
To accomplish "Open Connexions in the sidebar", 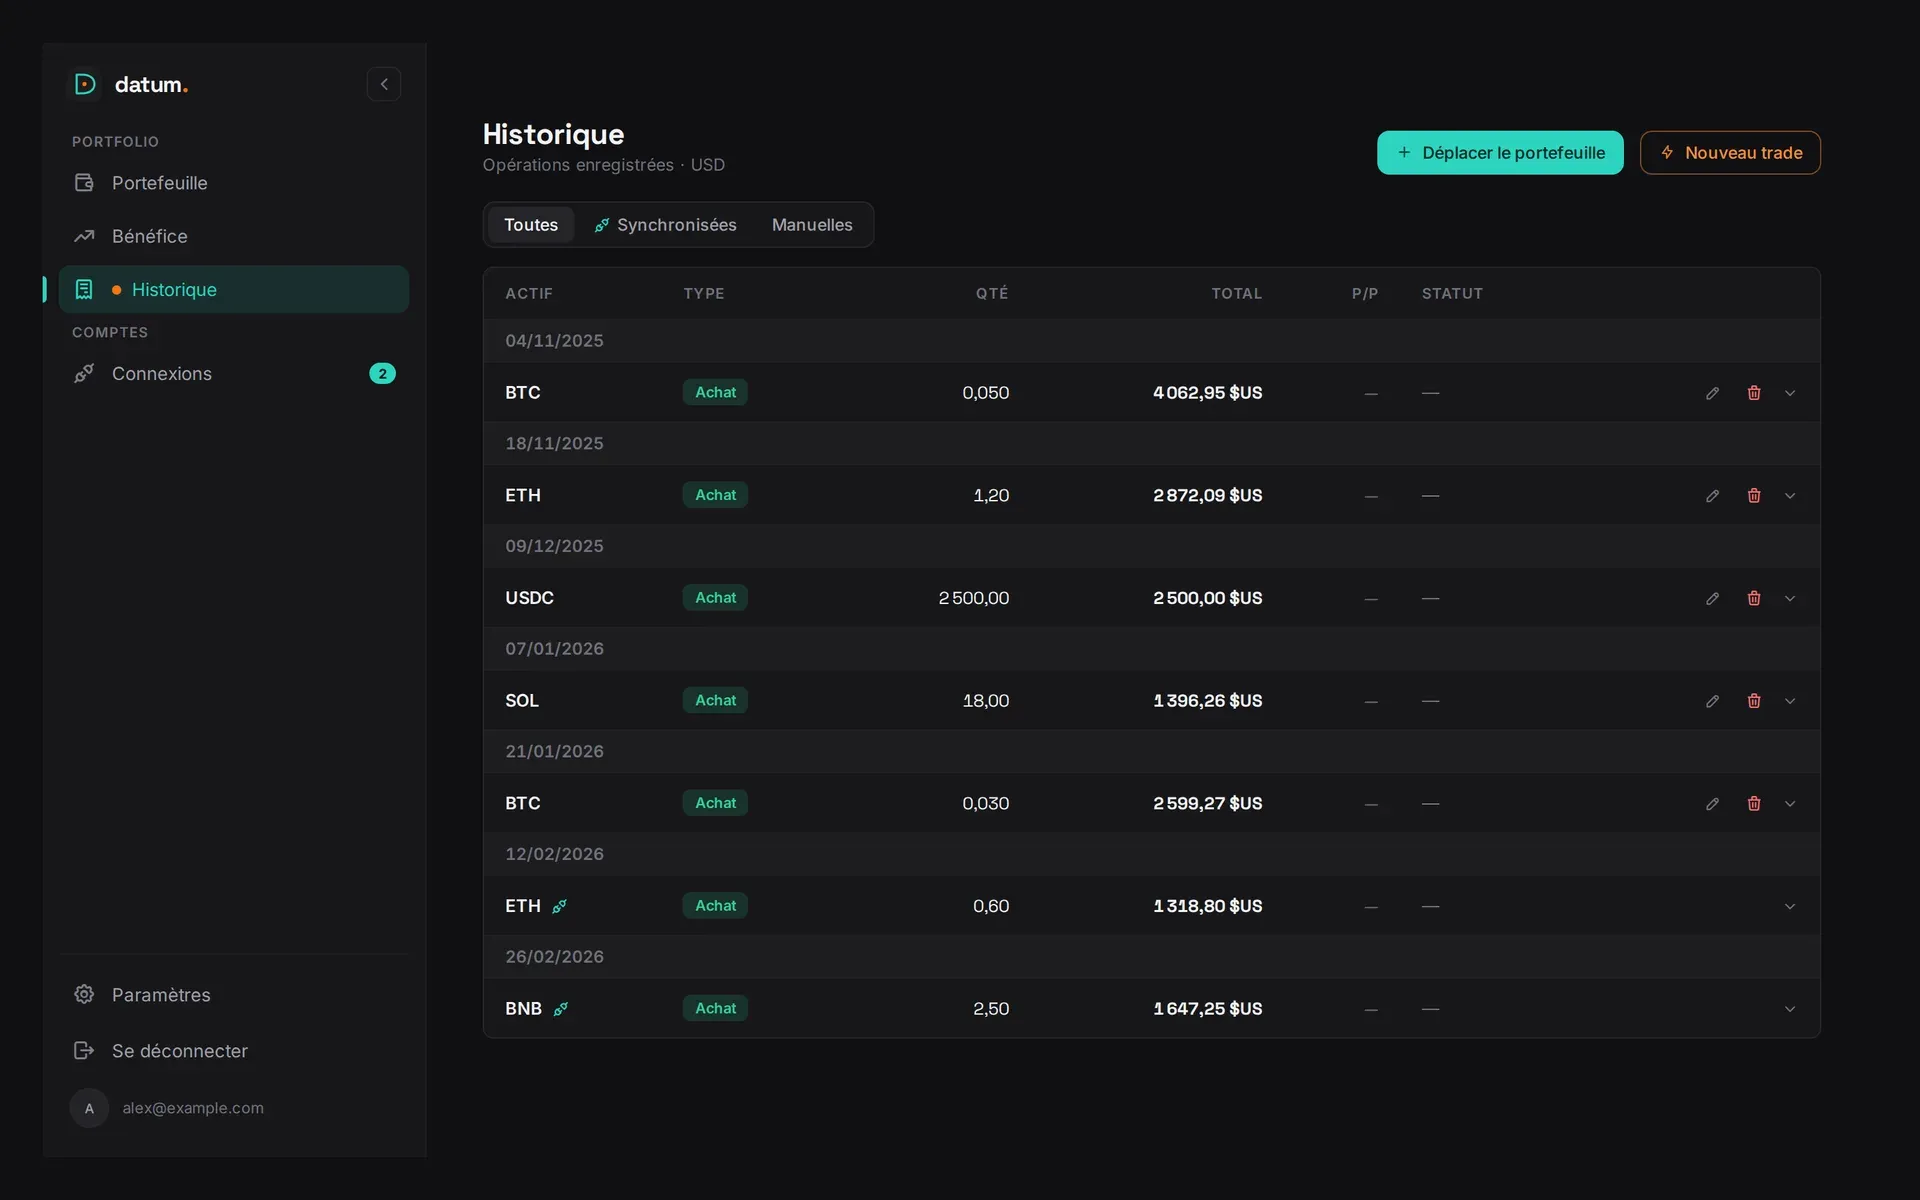I will (x=234, y=373).
